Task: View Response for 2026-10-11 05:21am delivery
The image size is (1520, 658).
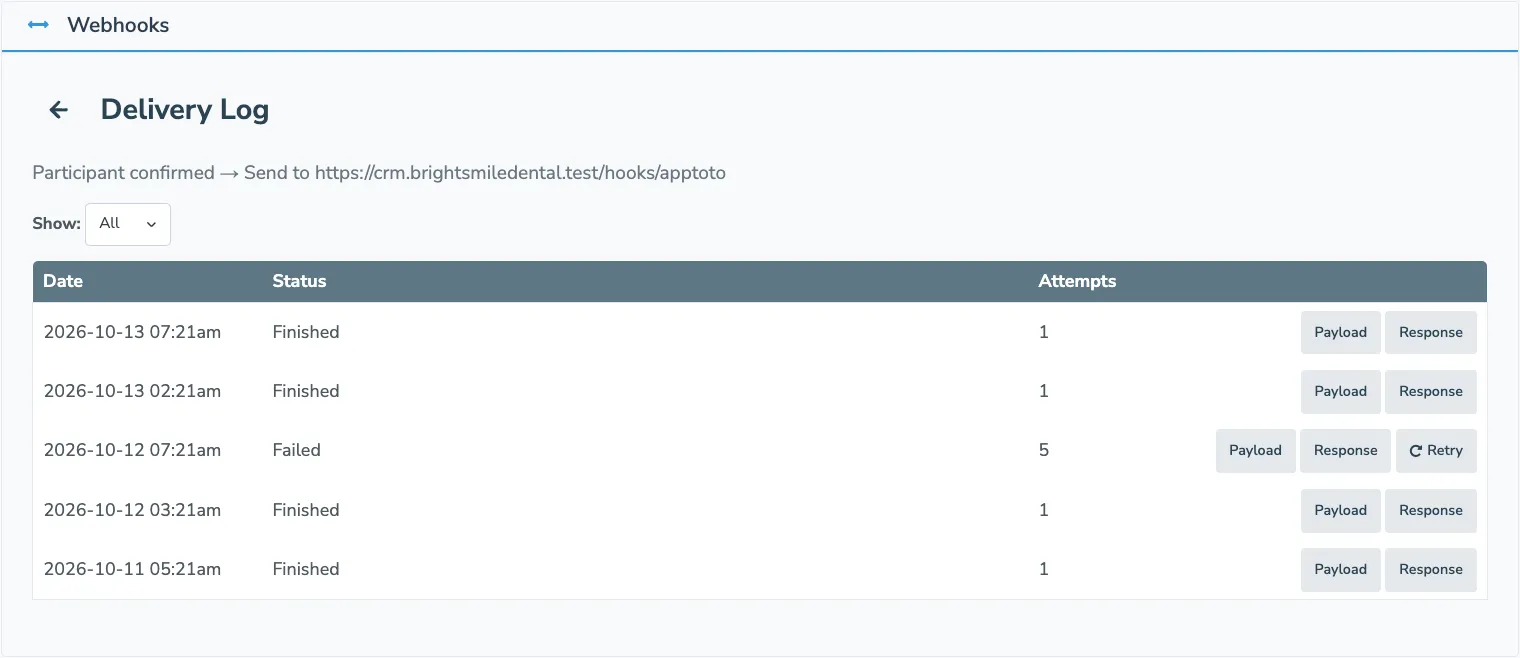Action: pyautogui.click(x=1430, y=570)
